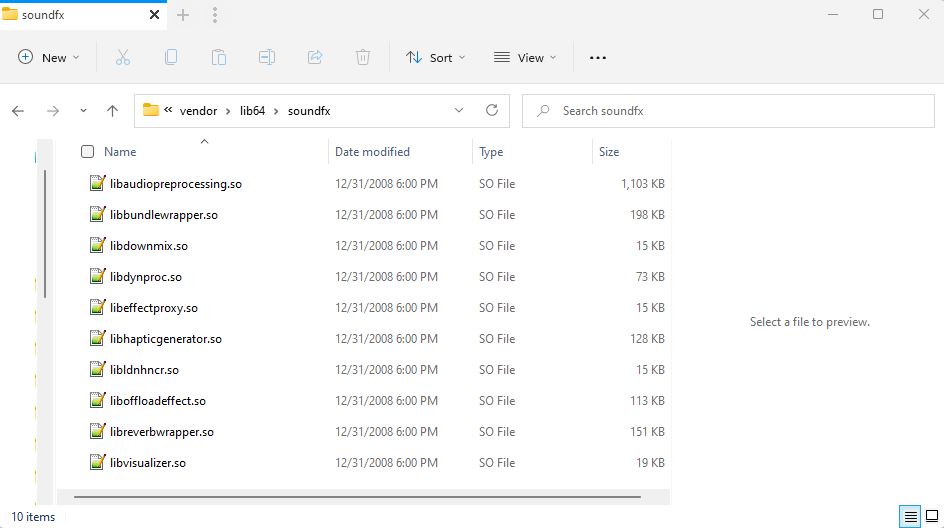Click the 19 KB size value
Image resolution: width=944 pixels, height=528 pixels.
650,462
